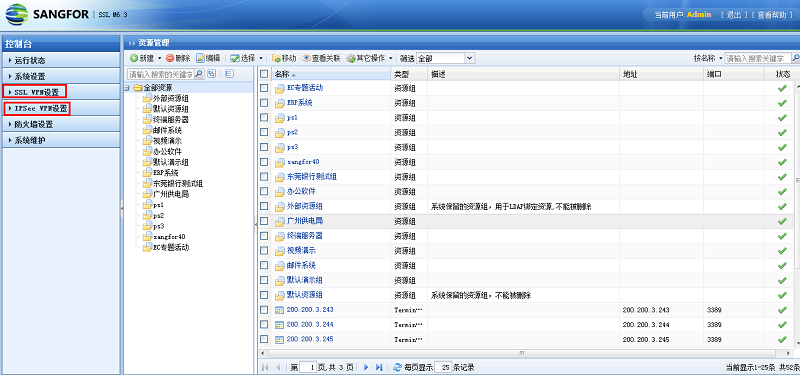Screen dimensions: 800x375
Task: Click the tree search keyword input field
Action: [x=161, y=74]
